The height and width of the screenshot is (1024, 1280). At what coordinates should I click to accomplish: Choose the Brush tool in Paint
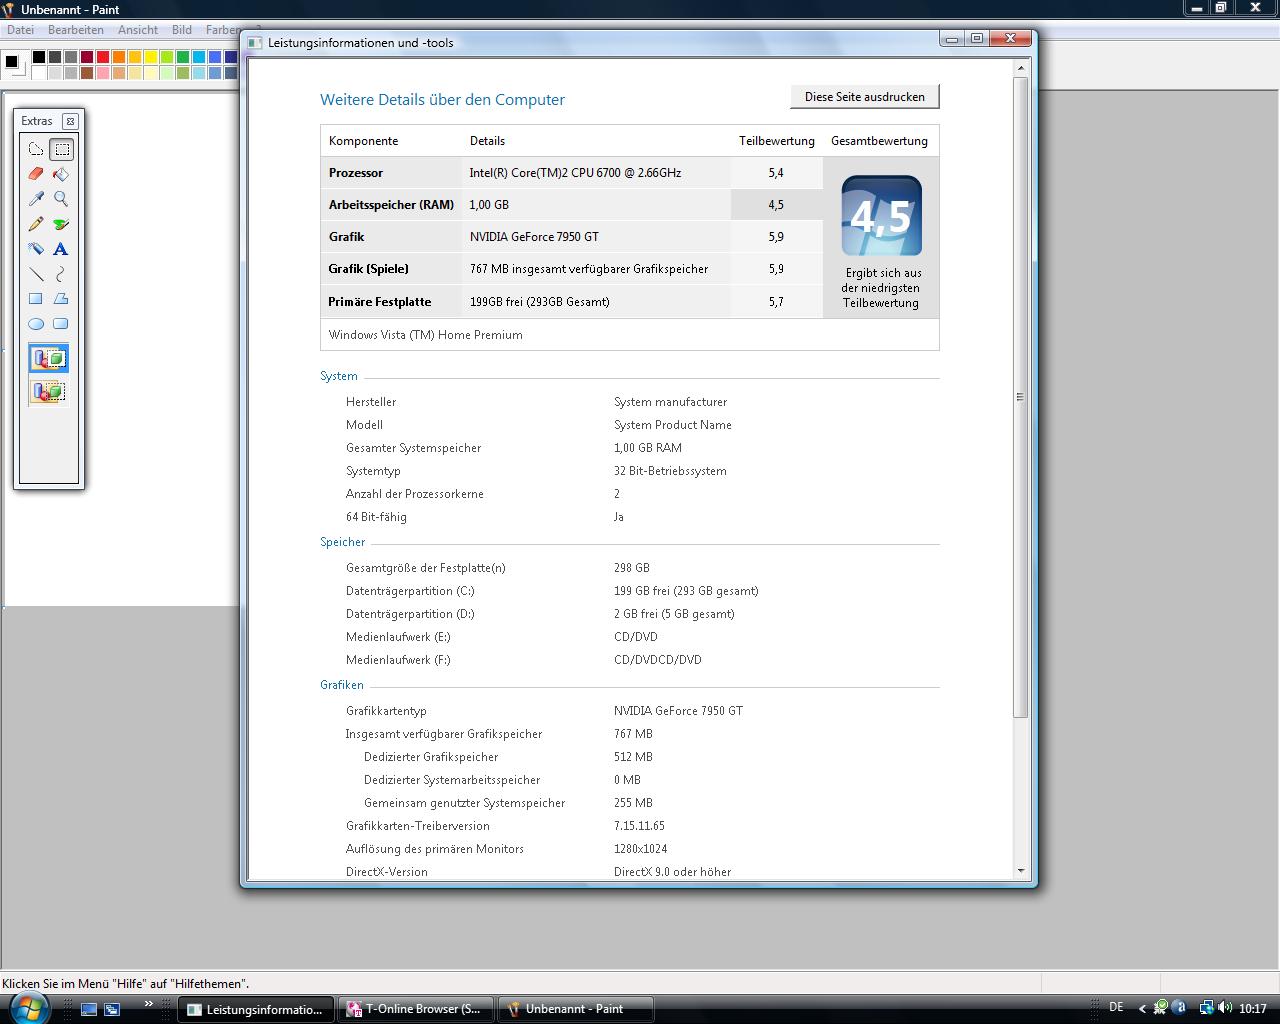pos(61,224)
